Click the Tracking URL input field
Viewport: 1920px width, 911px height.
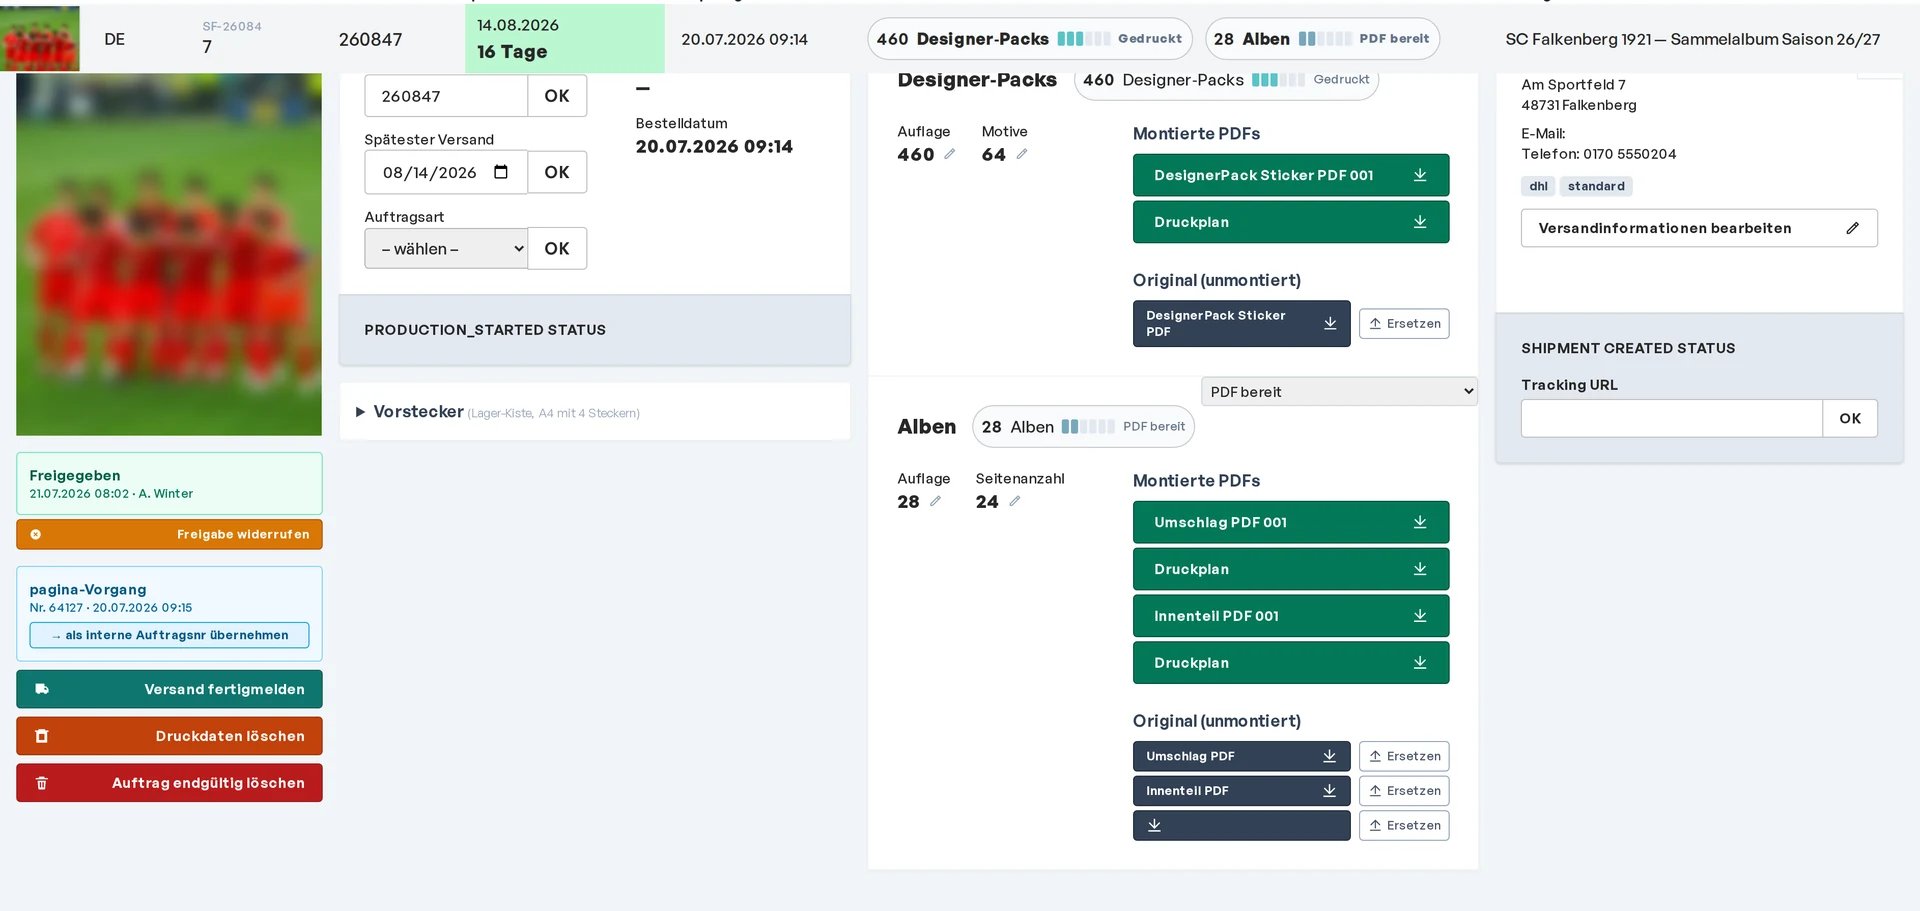[x=1671, y=418]
